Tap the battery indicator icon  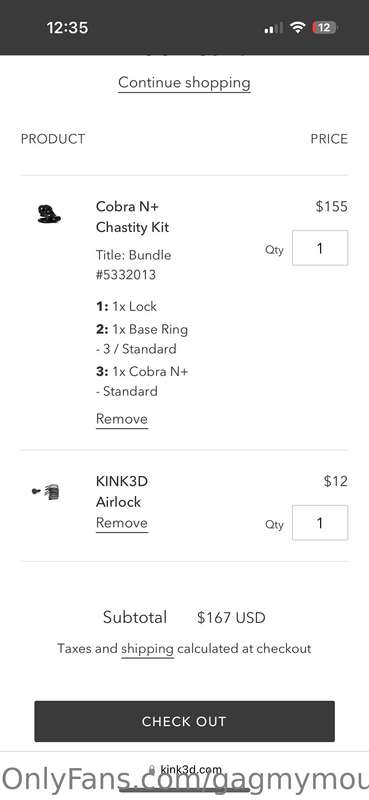[325, 28]
